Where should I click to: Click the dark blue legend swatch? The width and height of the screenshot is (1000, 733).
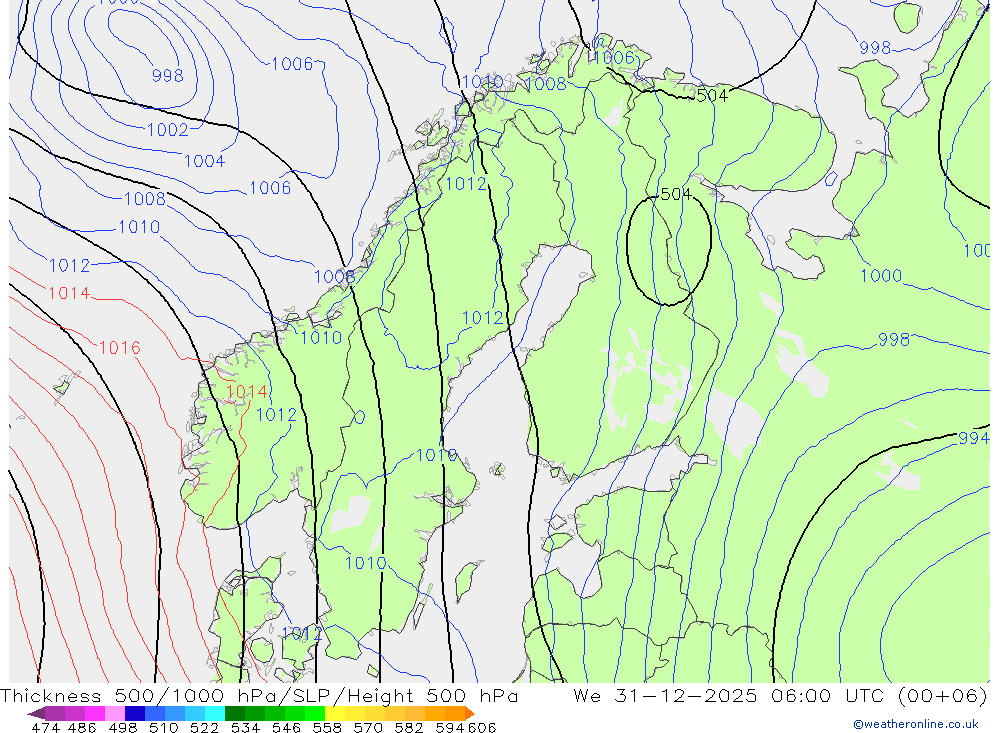135,713
